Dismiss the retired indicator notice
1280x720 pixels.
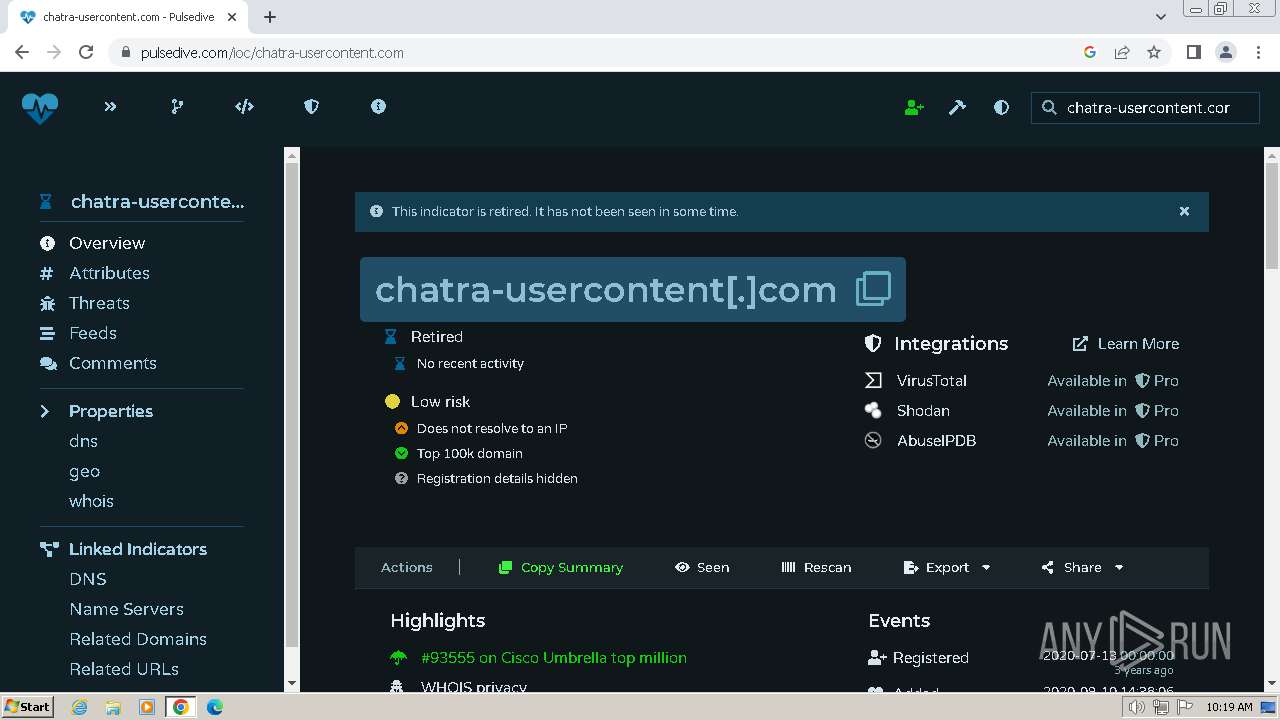coord(1184,211)
